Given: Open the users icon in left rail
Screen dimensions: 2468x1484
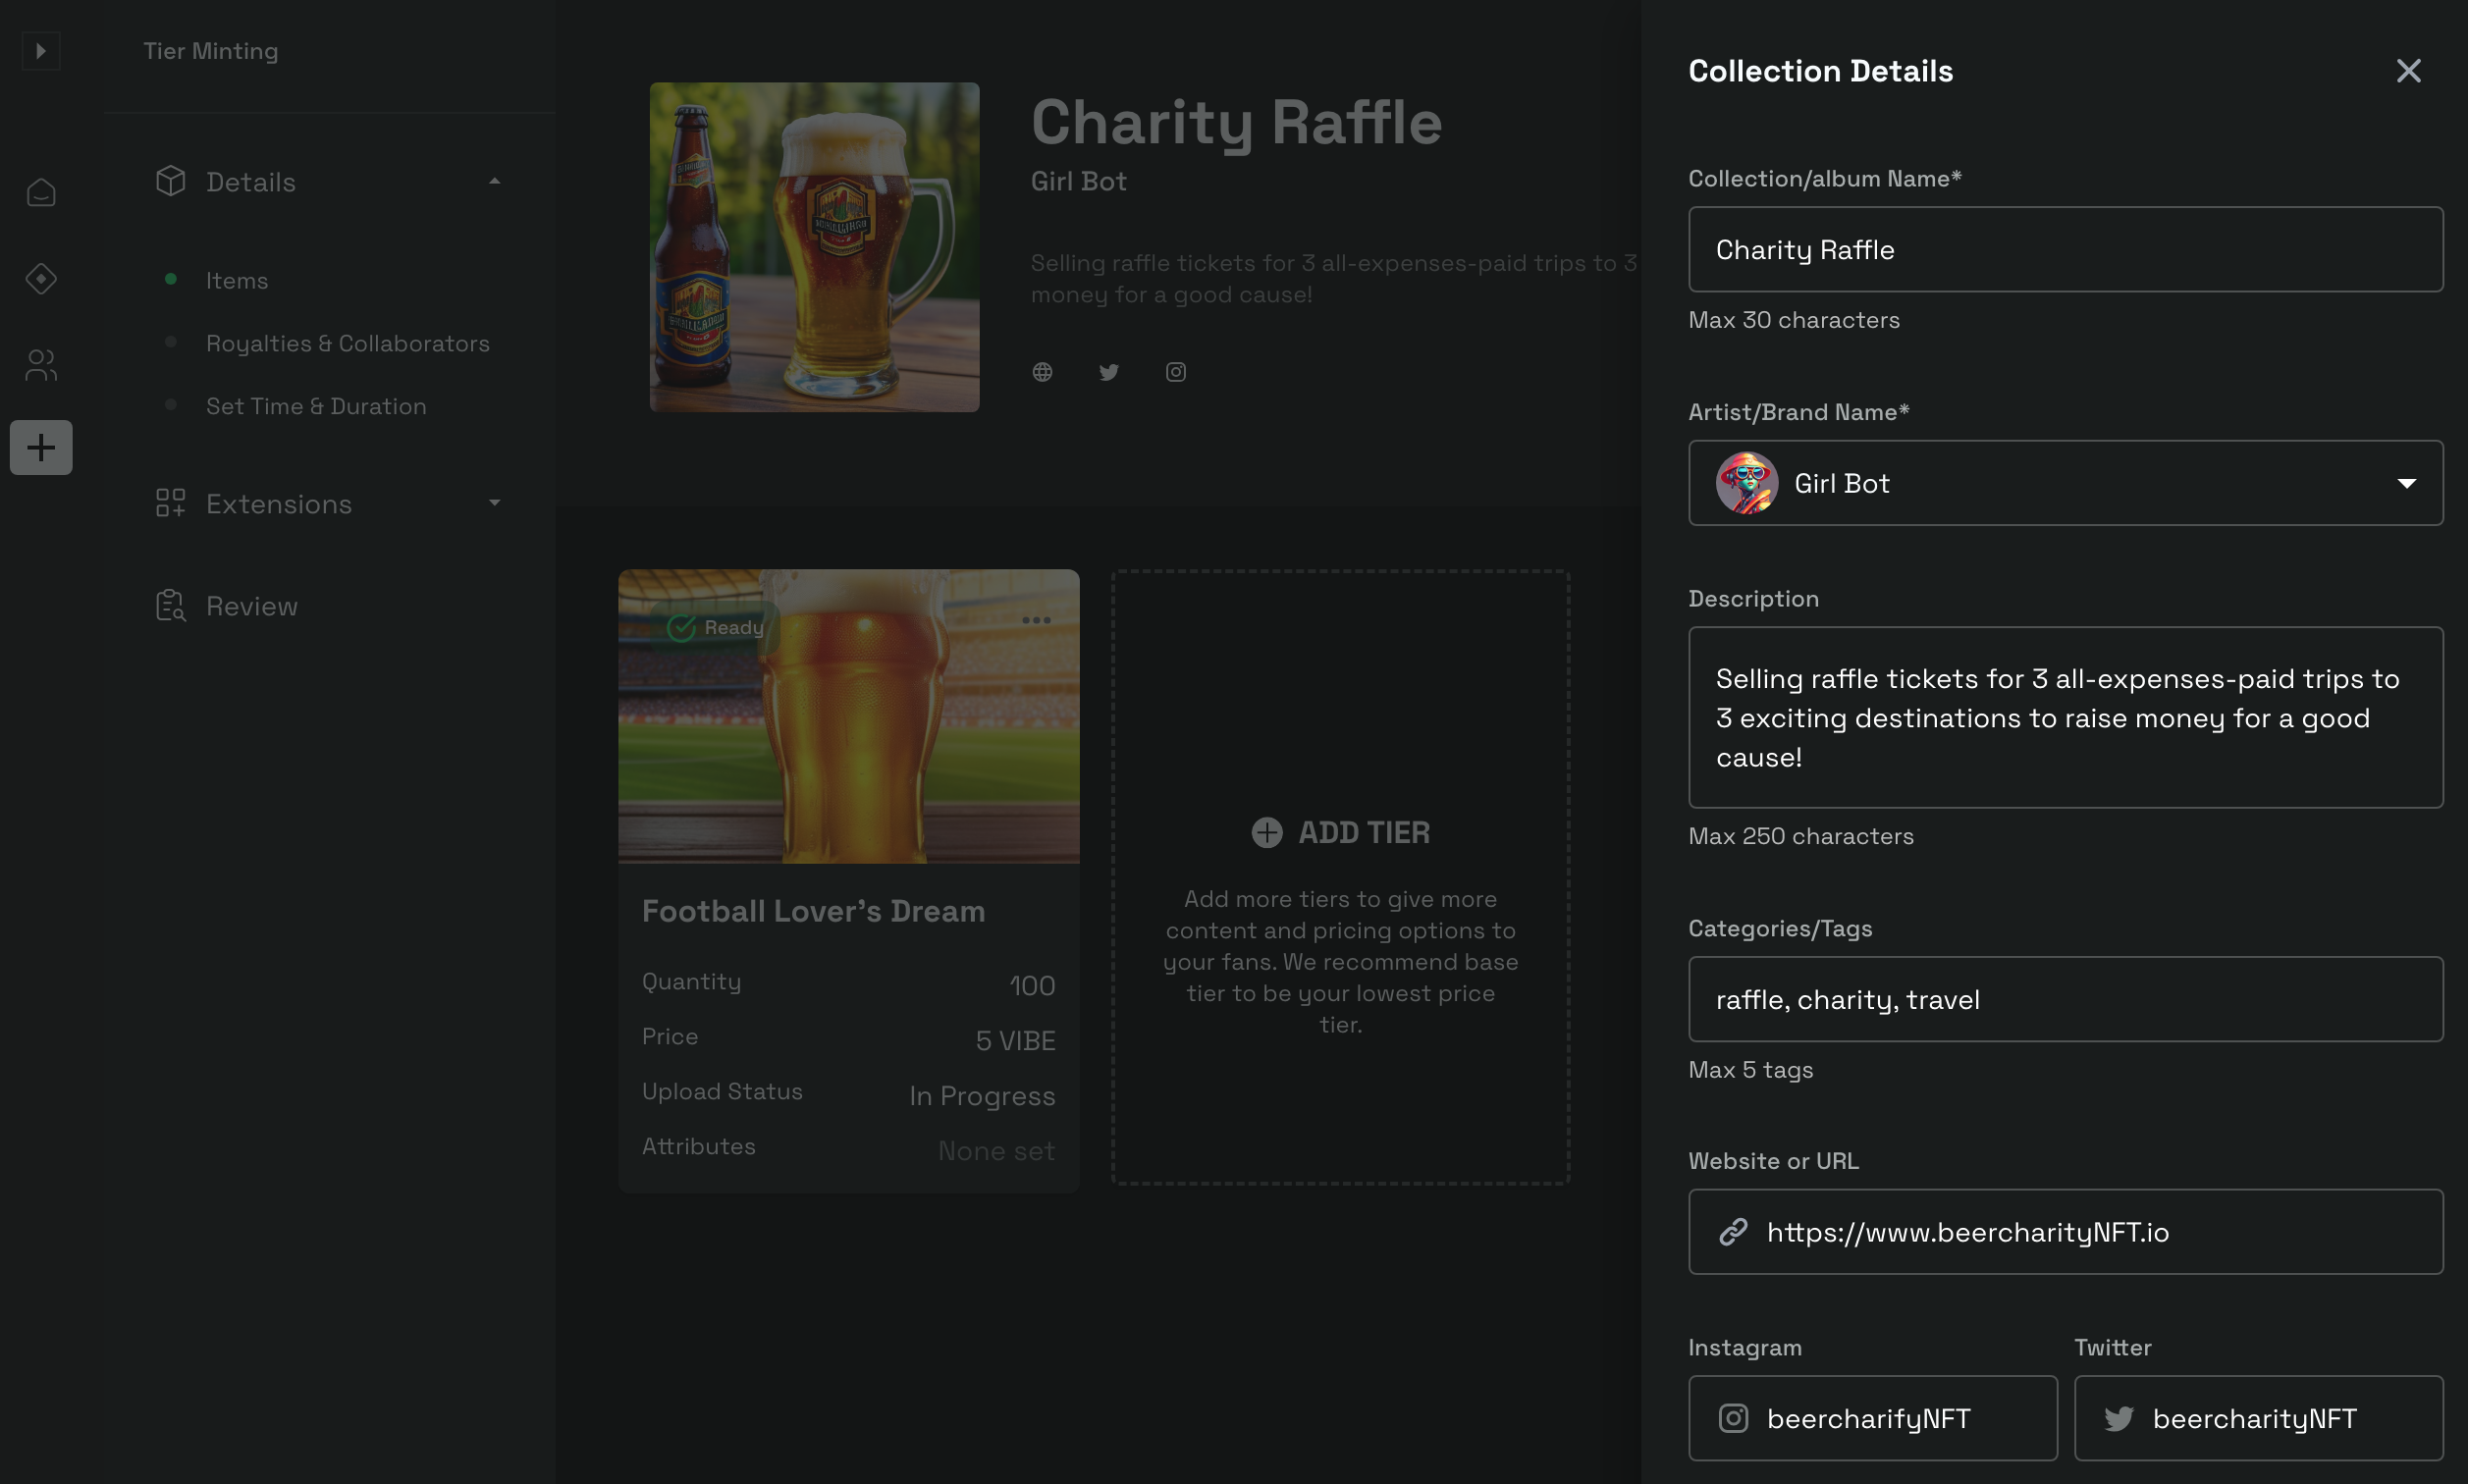Looking at the screenshot, I should [x=41, y=365].
